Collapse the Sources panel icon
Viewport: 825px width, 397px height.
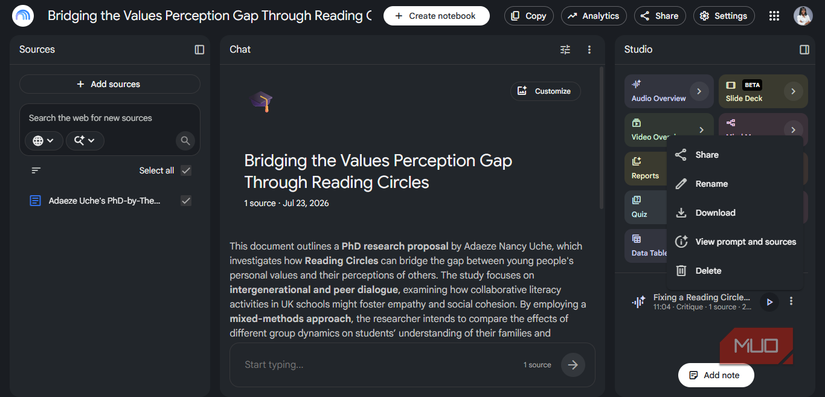point(199,49)
